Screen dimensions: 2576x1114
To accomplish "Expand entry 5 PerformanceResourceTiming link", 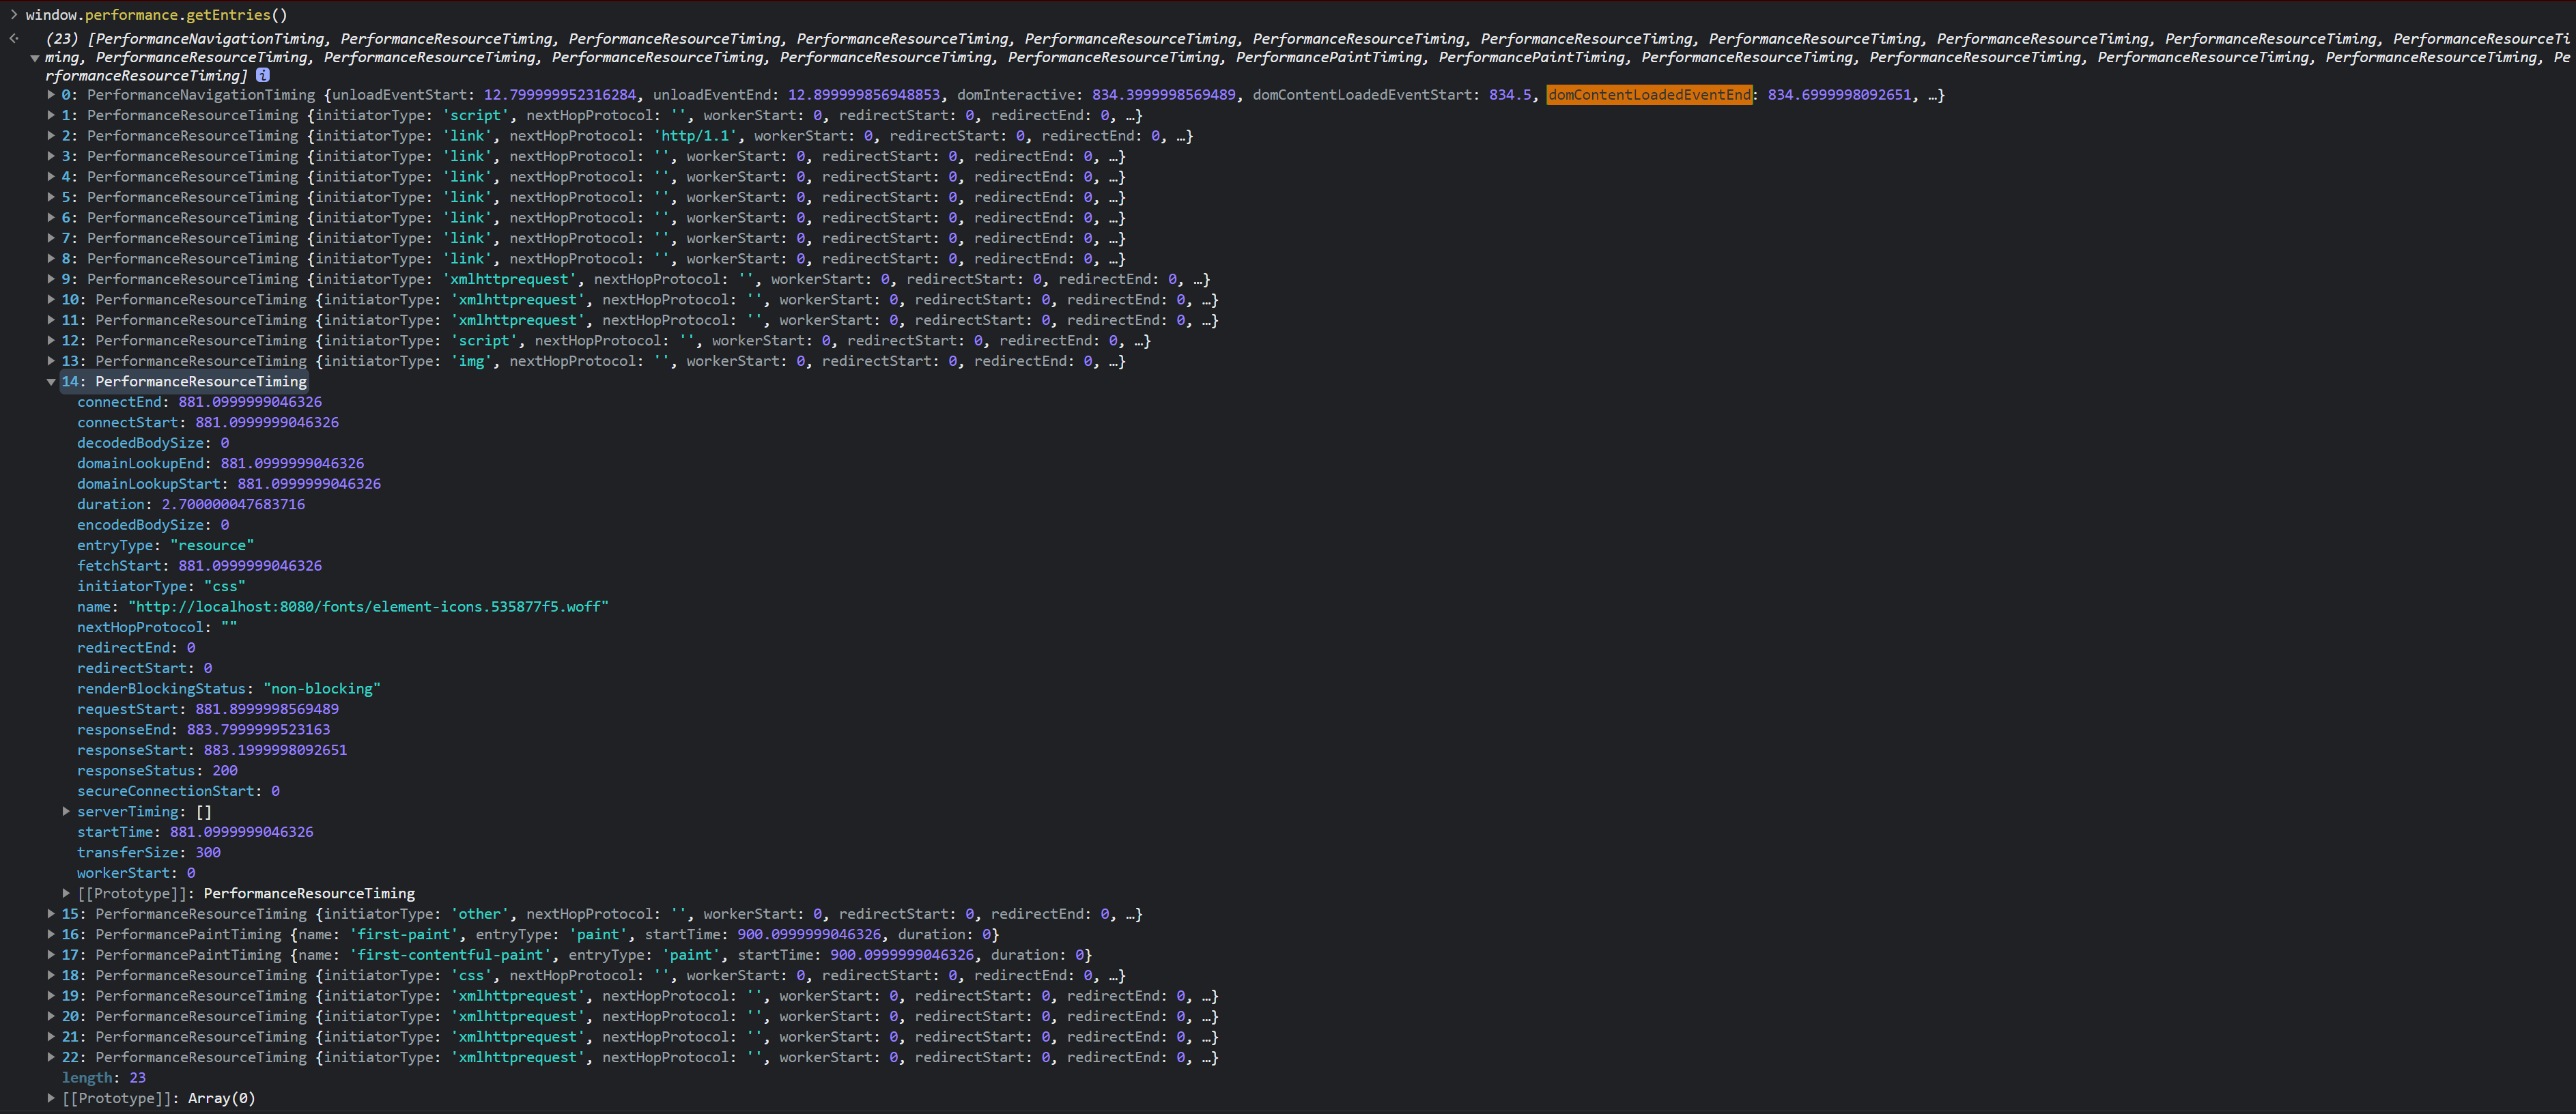I will pyautogui.click(x=51, y=197).
